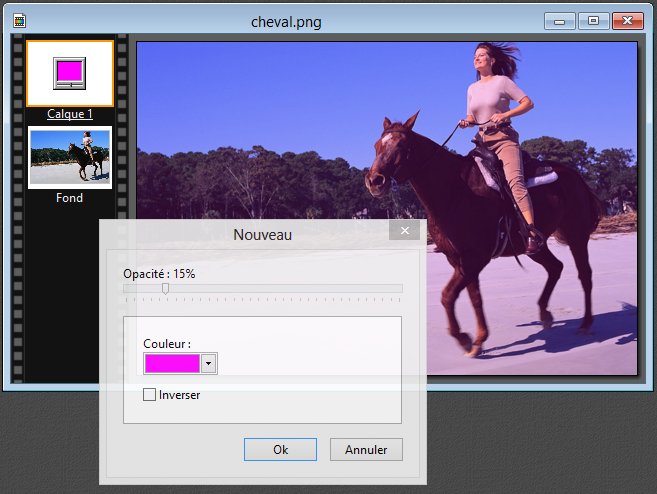Maximize the cheval.png window
Viewport: 657px width, 494px height.
(x=593, y=20)
